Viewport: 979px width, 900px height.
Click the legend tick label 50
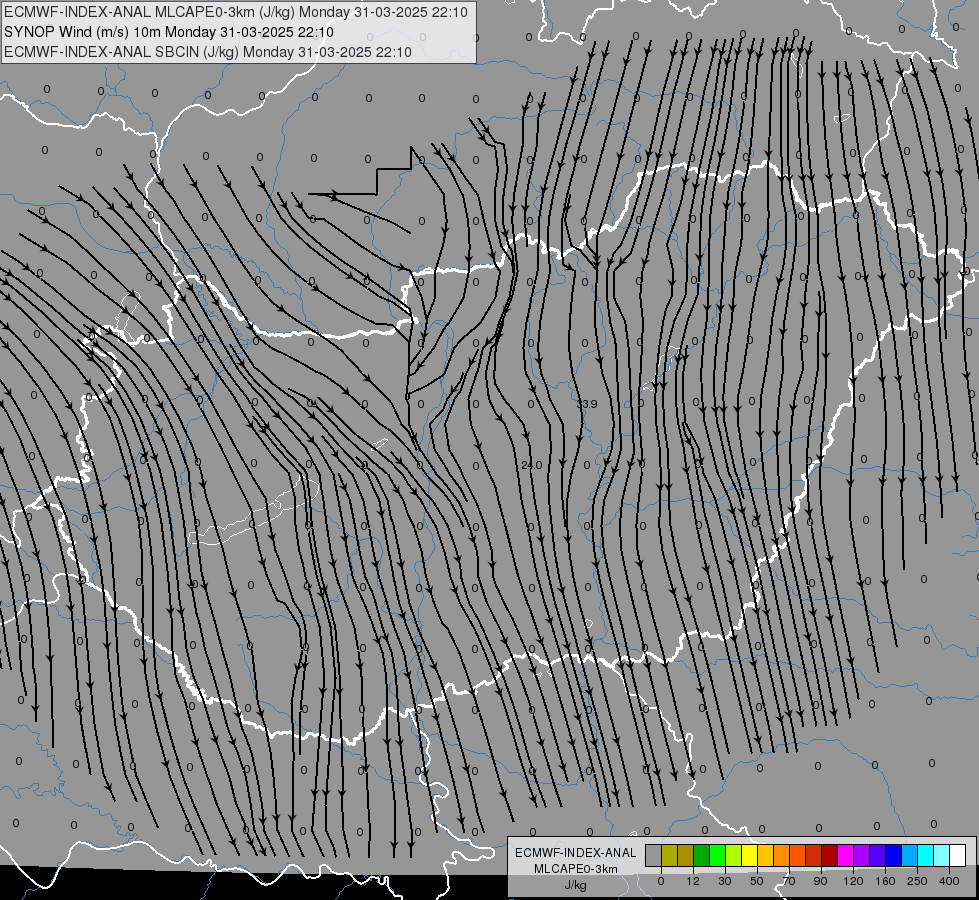click(x=757, y=881)
